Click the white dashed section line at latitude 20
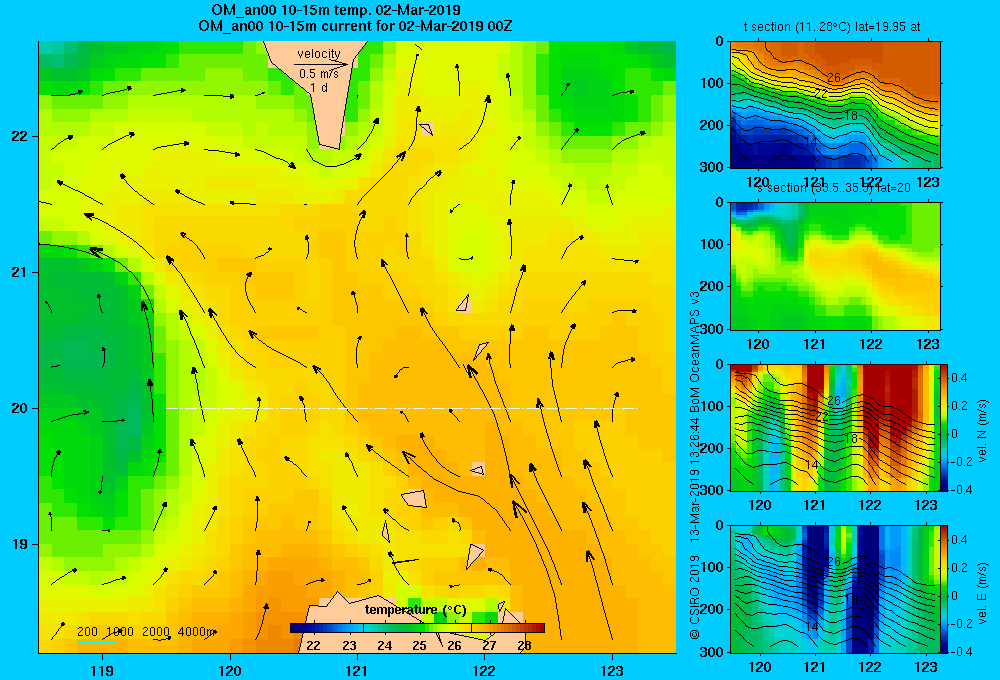 click(x=401, y=408)
